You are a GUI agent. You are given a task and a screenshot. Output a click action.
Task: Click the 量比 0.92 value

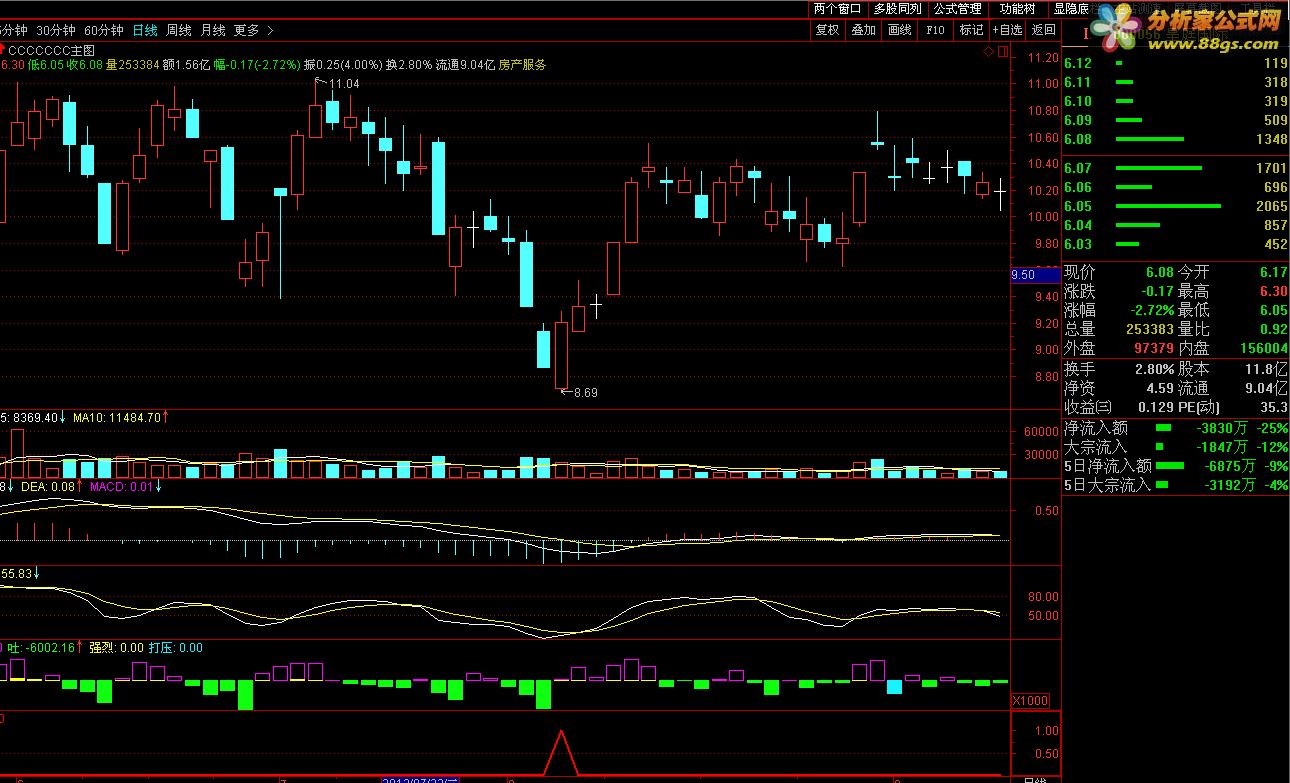[1273, 328]
